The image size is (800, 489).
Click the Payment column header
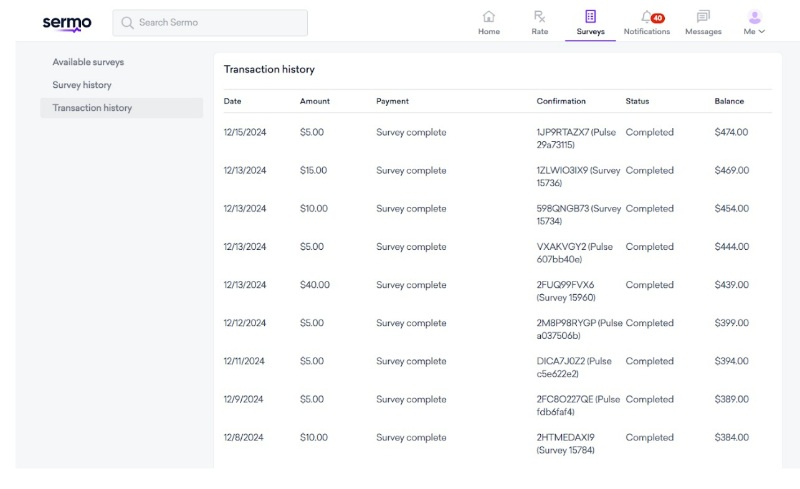[392, 101]
